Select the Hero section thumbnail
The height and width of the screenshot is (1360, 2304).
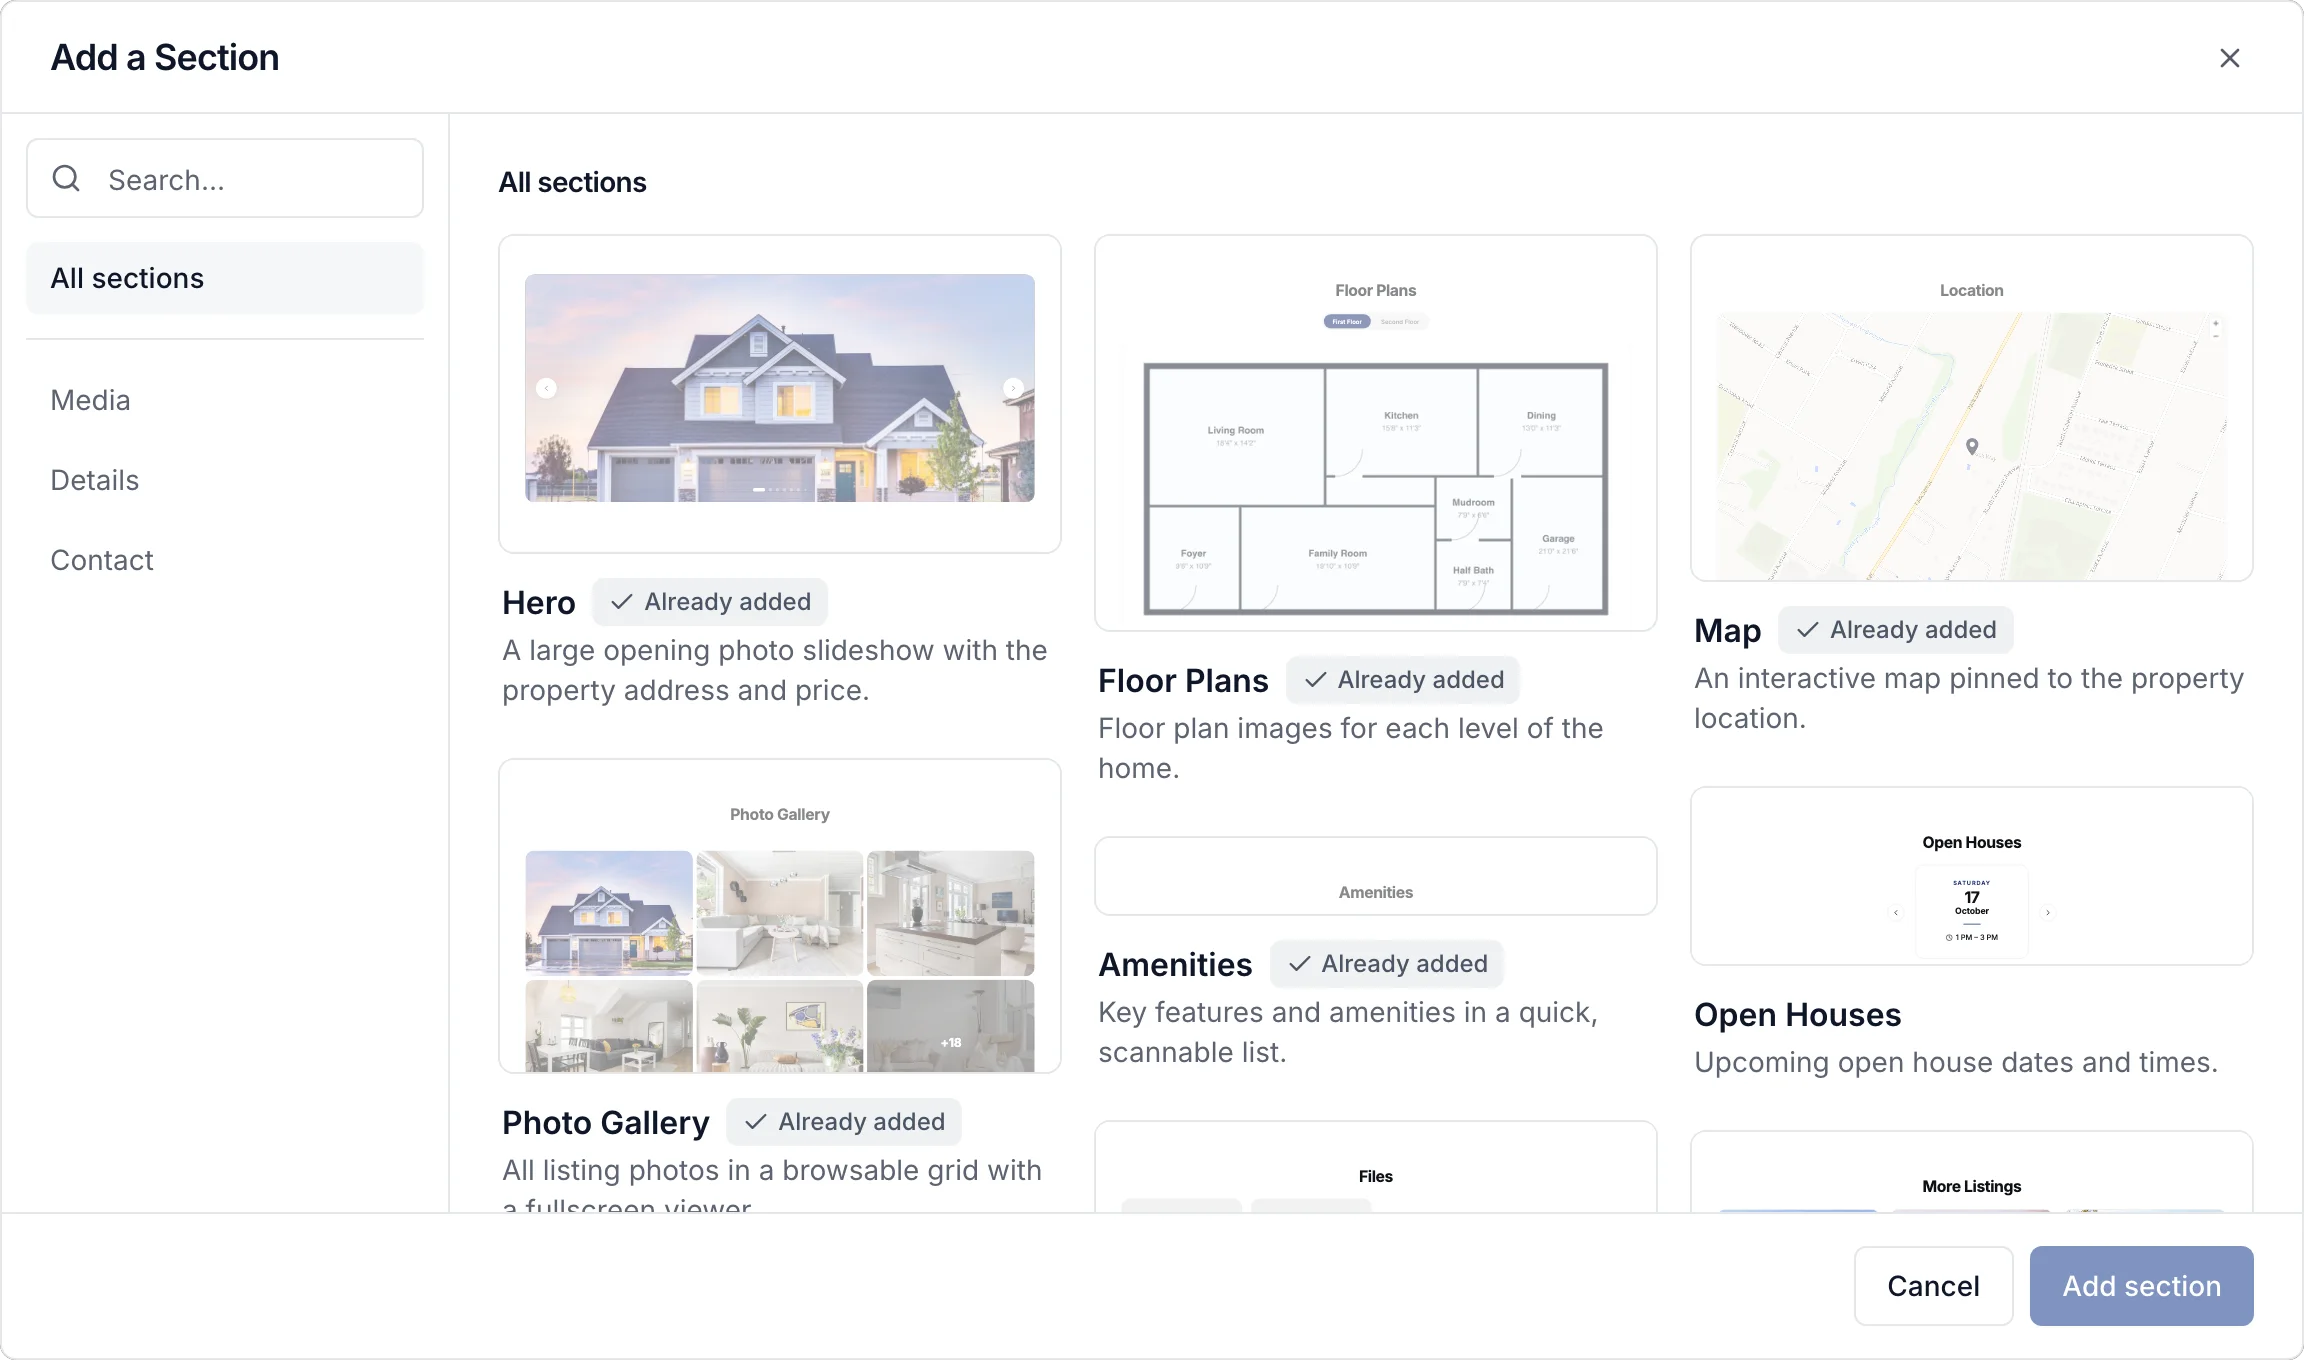pos(780,394)
